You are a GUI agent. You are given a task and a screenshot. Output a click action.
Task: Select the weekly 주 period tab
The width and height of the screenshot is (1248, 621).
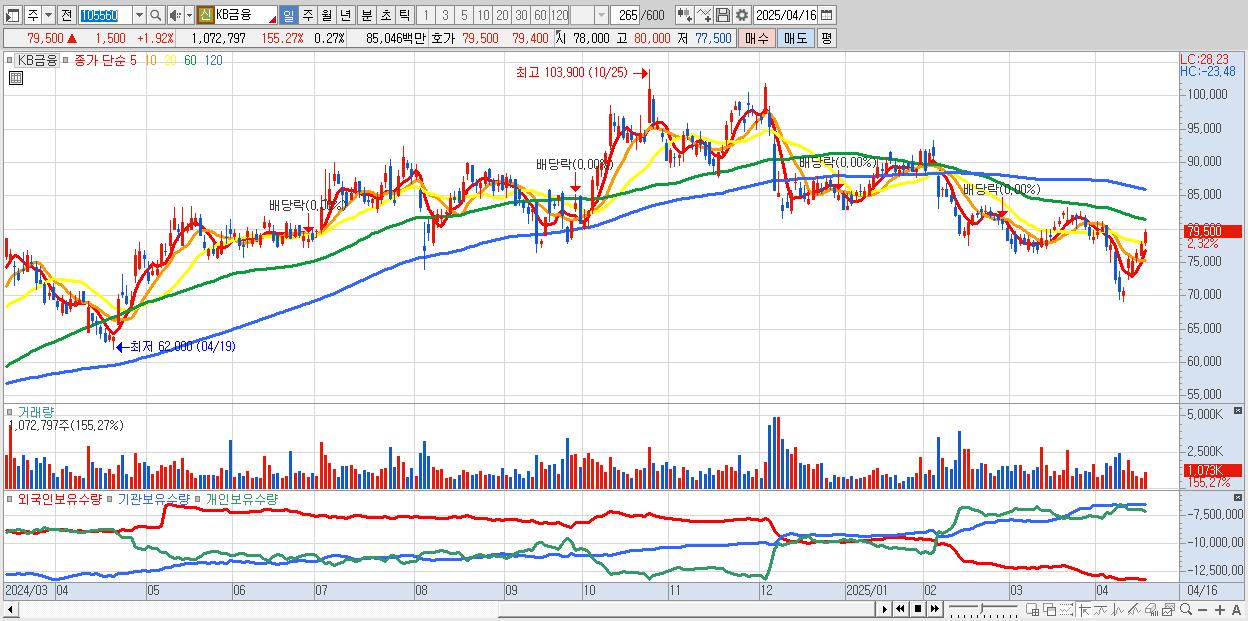pyautogui.click(x=307, y=15)
